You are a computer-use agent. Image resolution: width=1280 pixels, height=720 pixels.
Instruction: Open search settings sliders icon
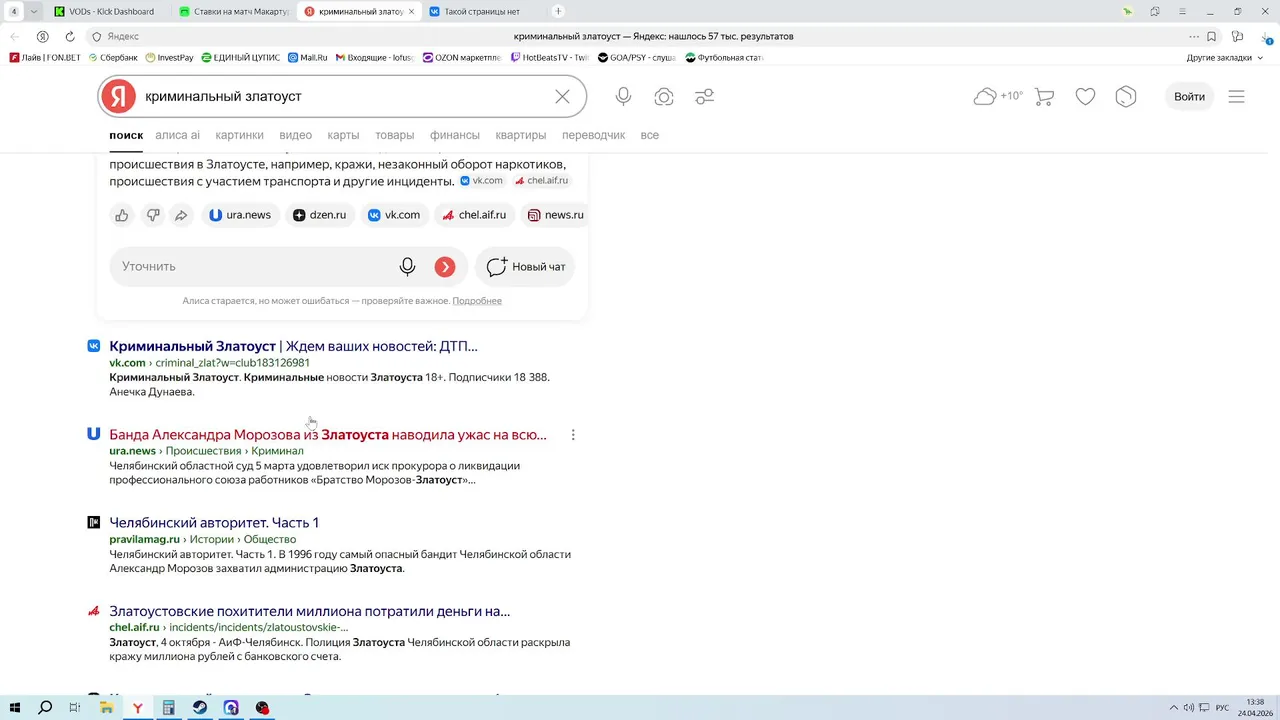[705, 97]
